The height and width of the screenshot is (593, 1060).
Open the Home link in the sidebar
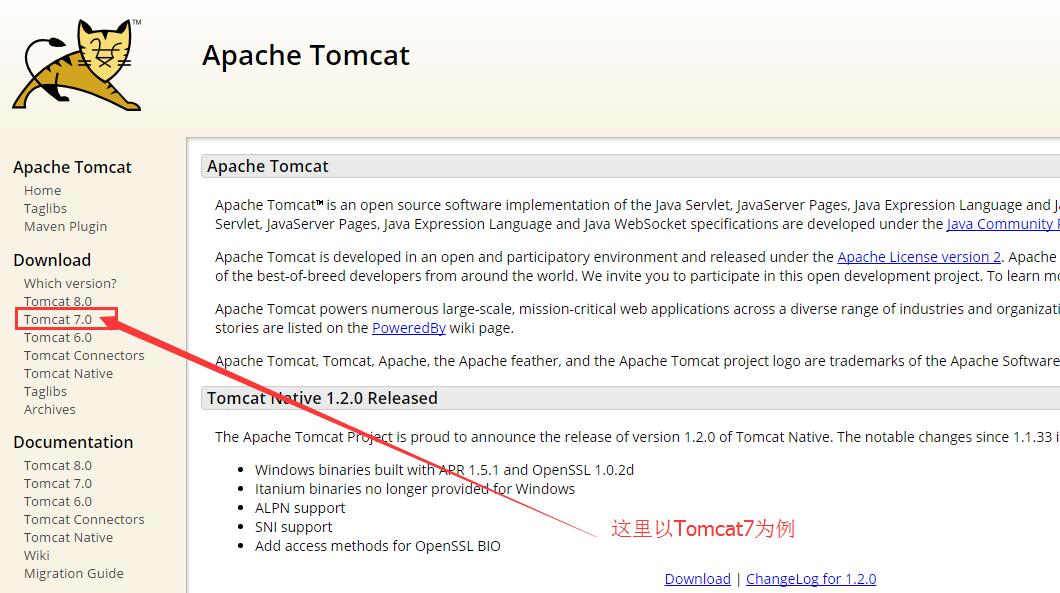click(x=43, y=191)
